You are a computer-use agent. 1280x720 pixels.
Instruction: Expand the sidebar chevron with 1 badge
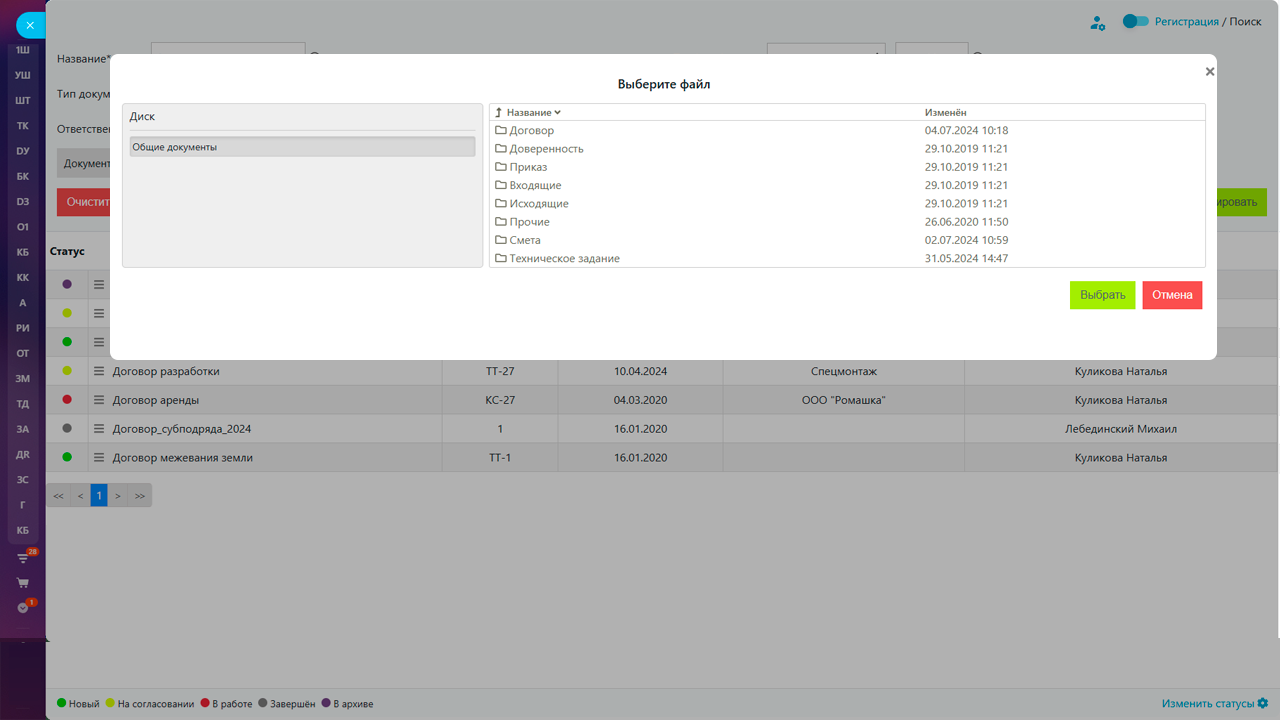[23, 607]
